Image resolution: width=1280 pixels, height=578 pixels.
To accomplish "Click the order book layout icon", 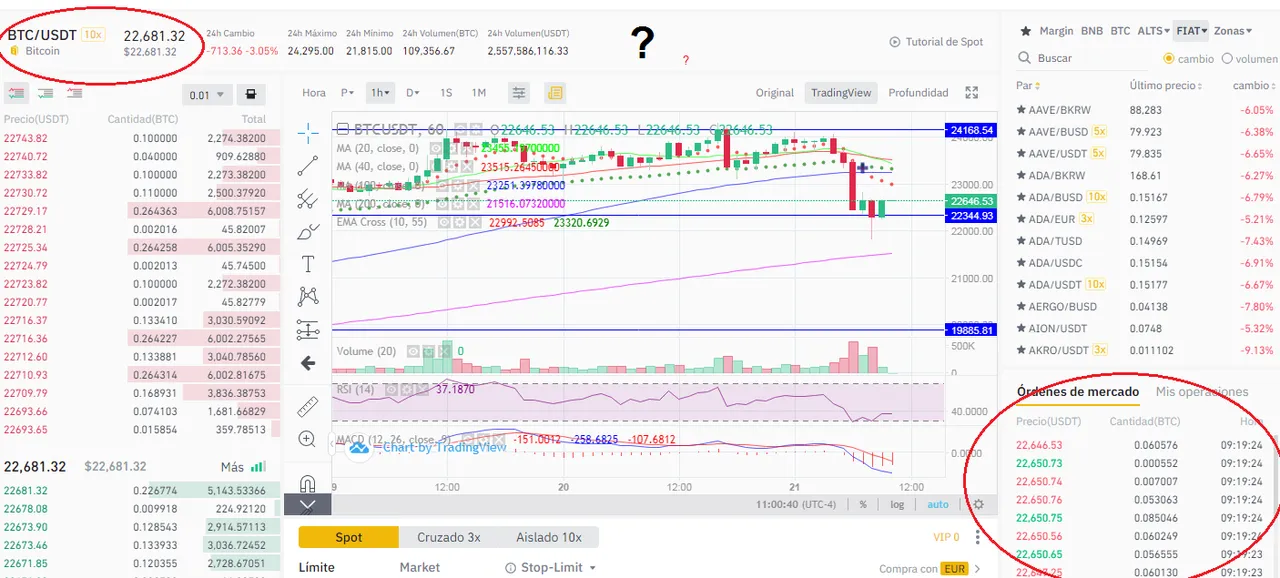I will coord(250,95).
